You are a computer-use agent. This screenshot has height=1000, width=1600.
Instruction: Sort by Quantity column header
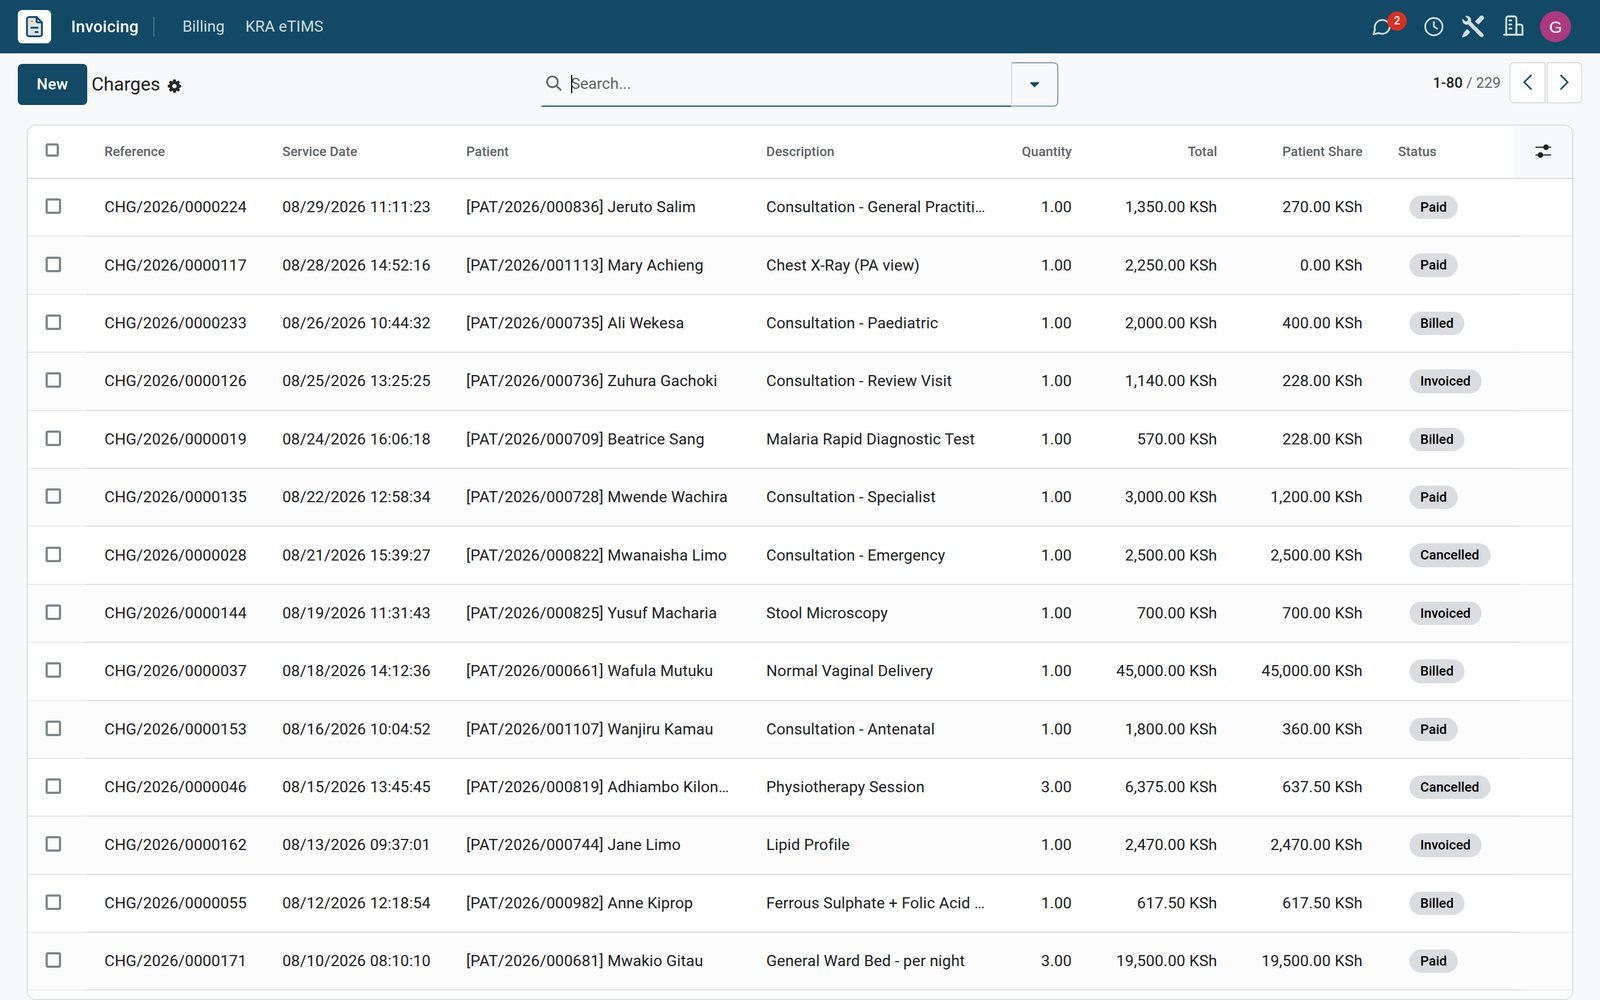pyautogui.click(x=1046, y=152)
